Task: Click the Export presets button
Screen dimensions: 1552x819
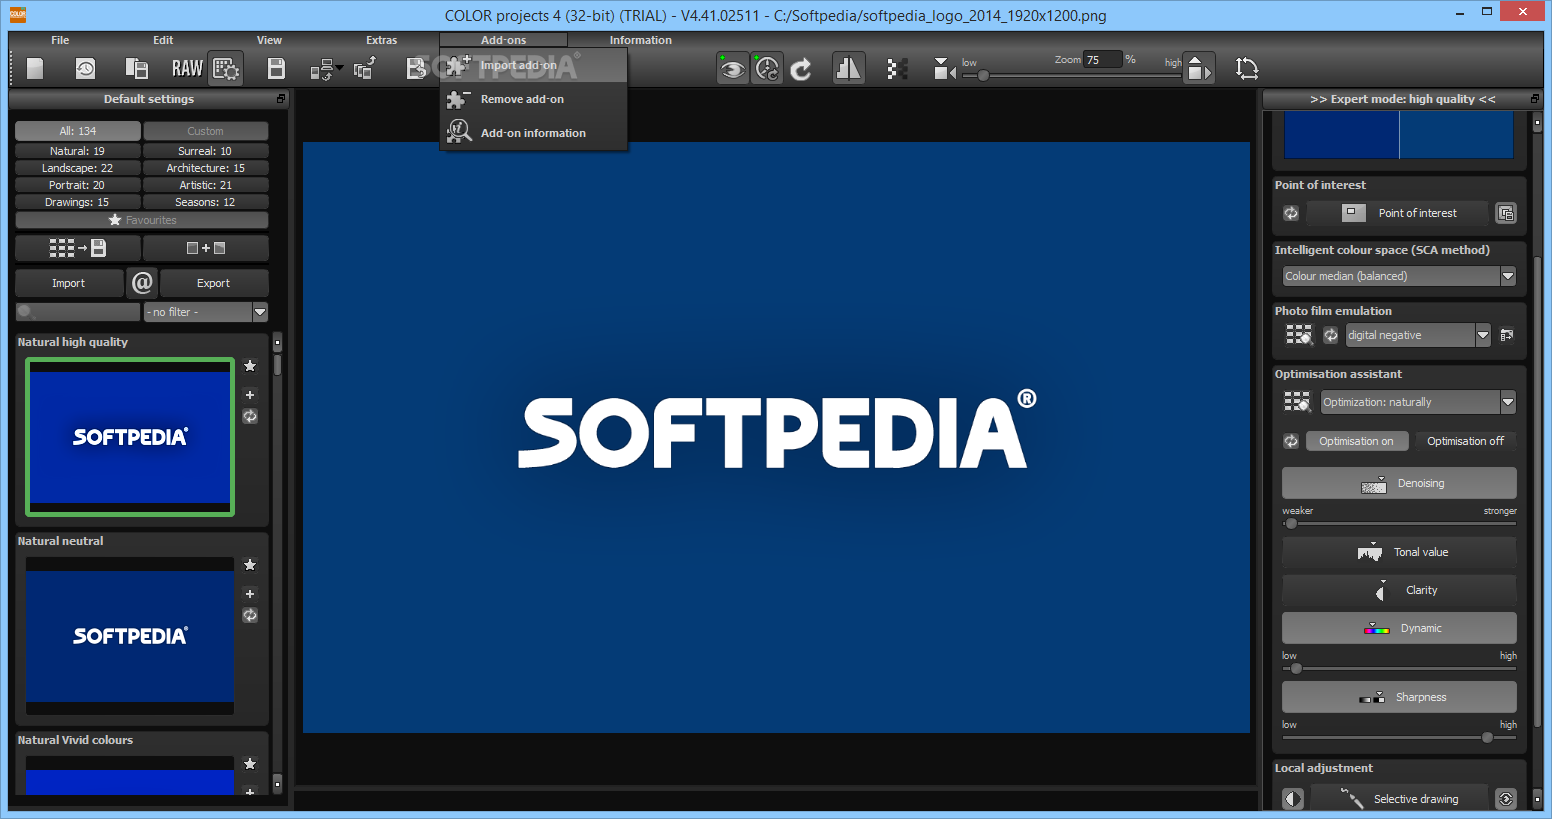Action: 214,283
